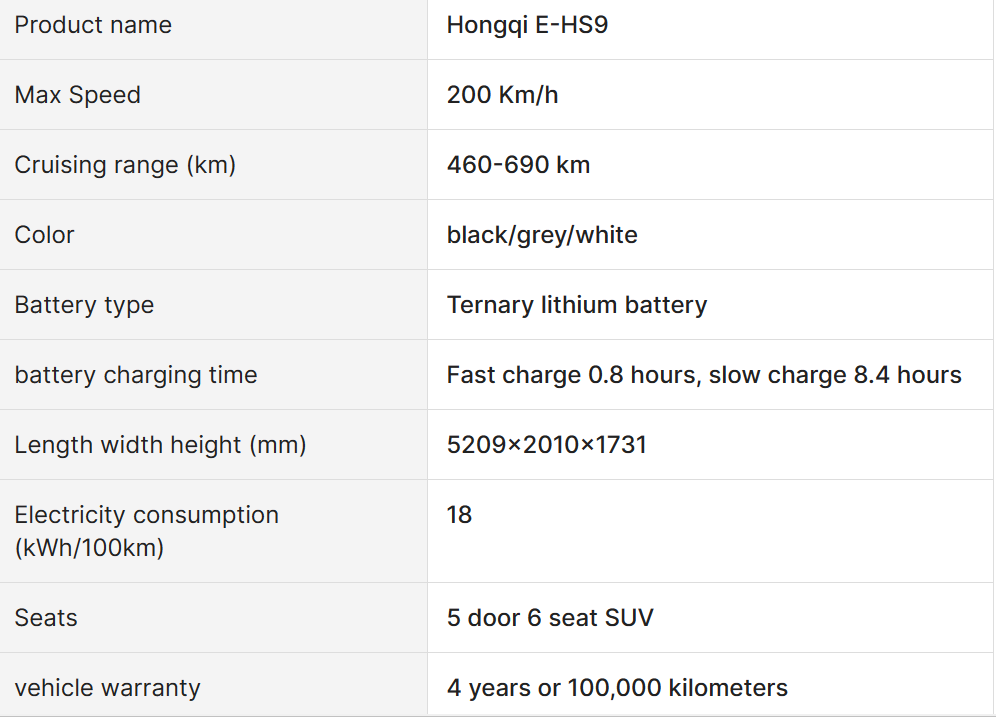Click the "vehicle warranty" label cell
This screenshot has height=717, width=996.
[x=107, y=688]
